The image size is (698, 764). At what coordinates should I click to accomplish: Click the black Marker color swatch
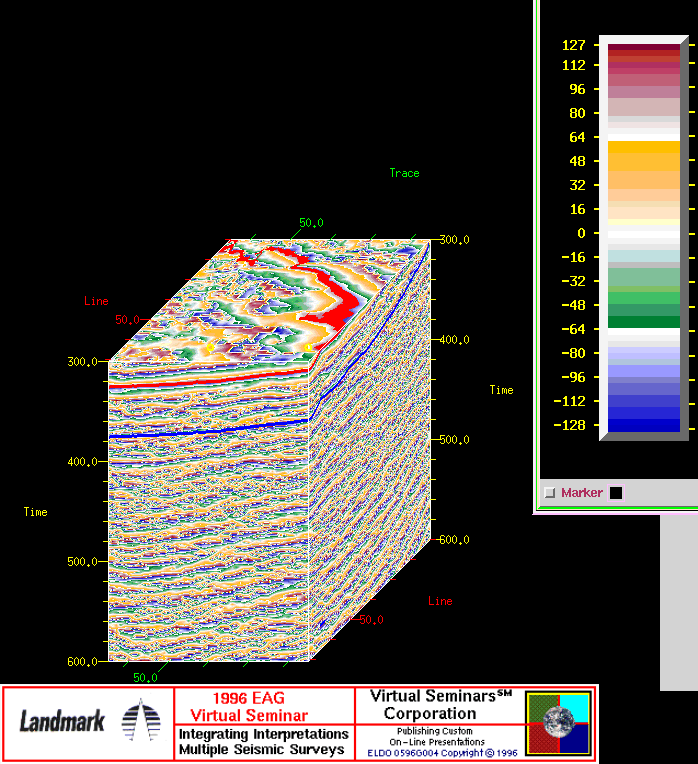point(616,493)
